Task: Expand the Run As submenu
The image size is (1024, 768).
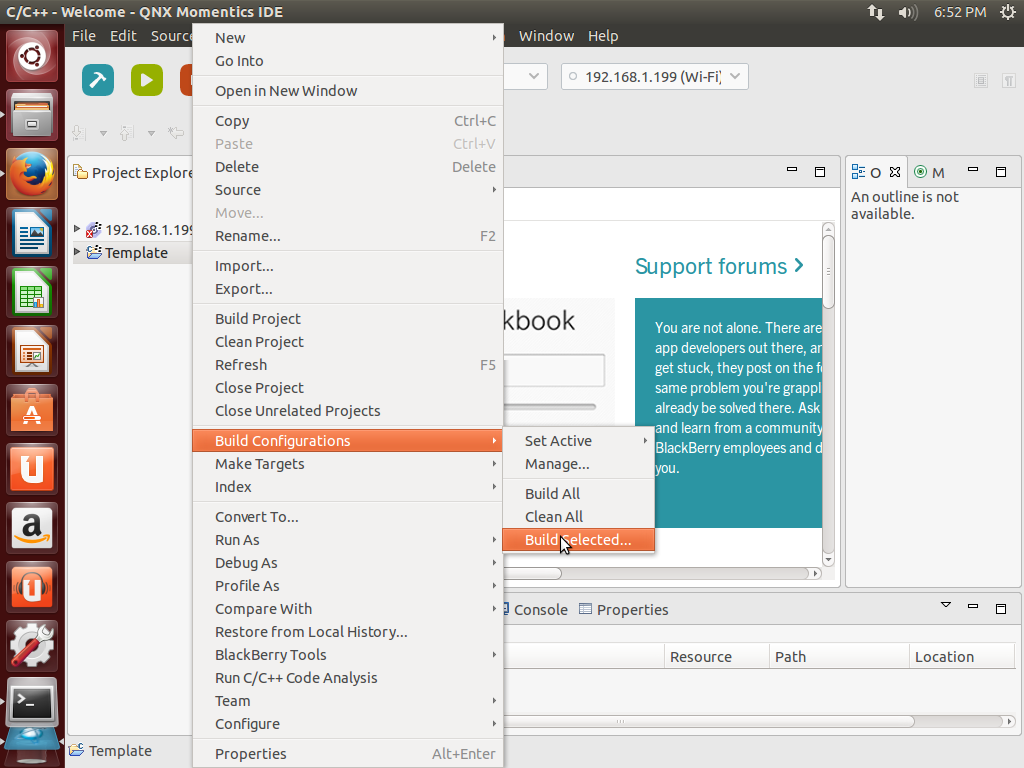Action: click(x=348, y=539)
